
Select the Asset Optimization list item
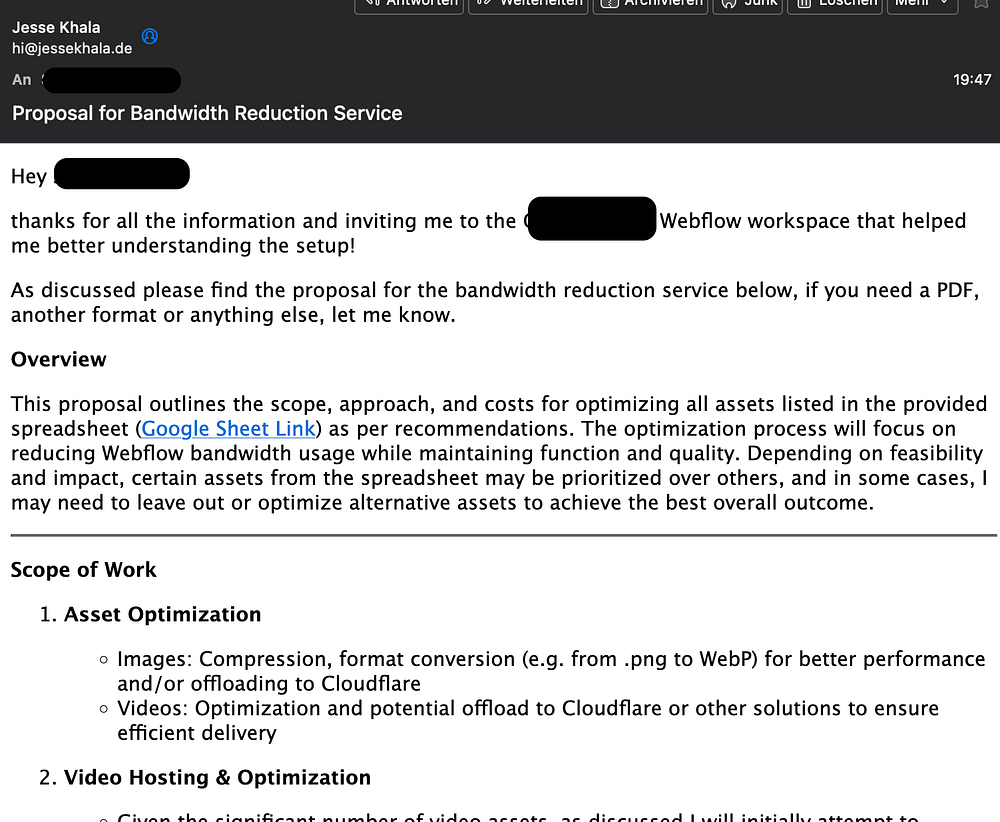(163, 614)
